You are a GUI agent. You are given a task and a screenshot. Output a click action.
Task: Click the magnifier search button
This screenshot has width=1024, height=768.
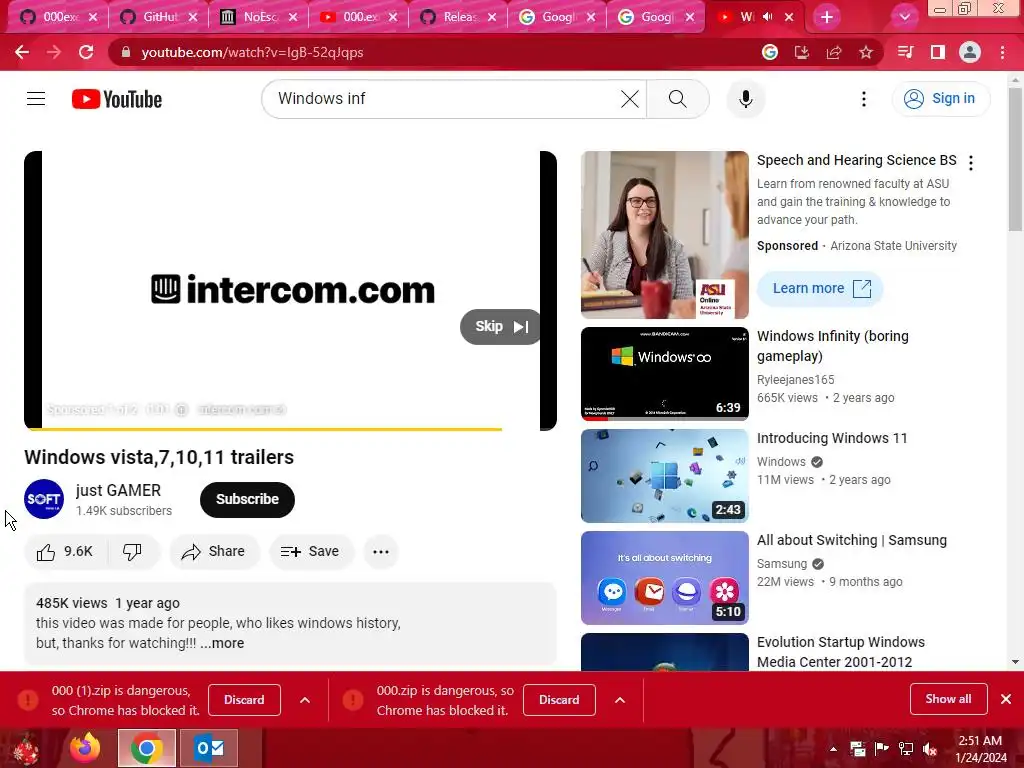tap(678, 99)
